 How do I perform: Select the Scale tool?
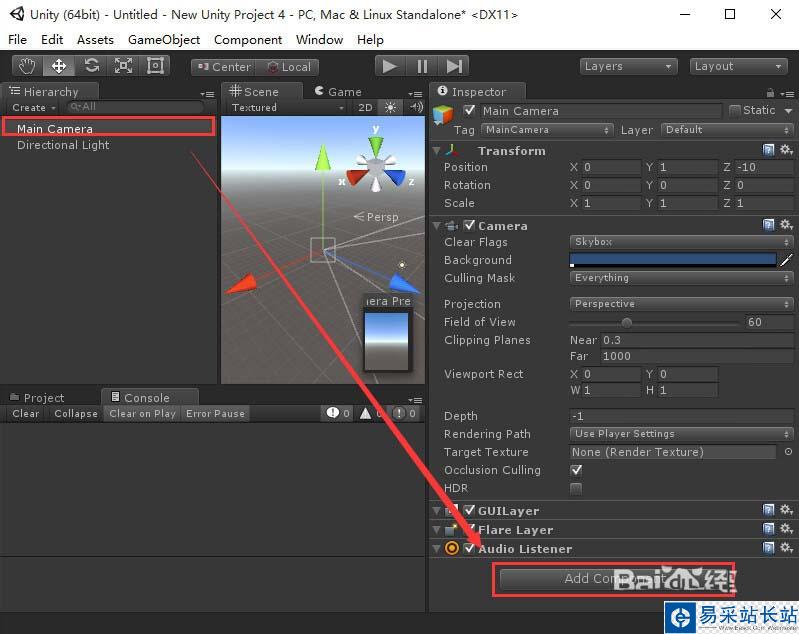tap(123, 66)
